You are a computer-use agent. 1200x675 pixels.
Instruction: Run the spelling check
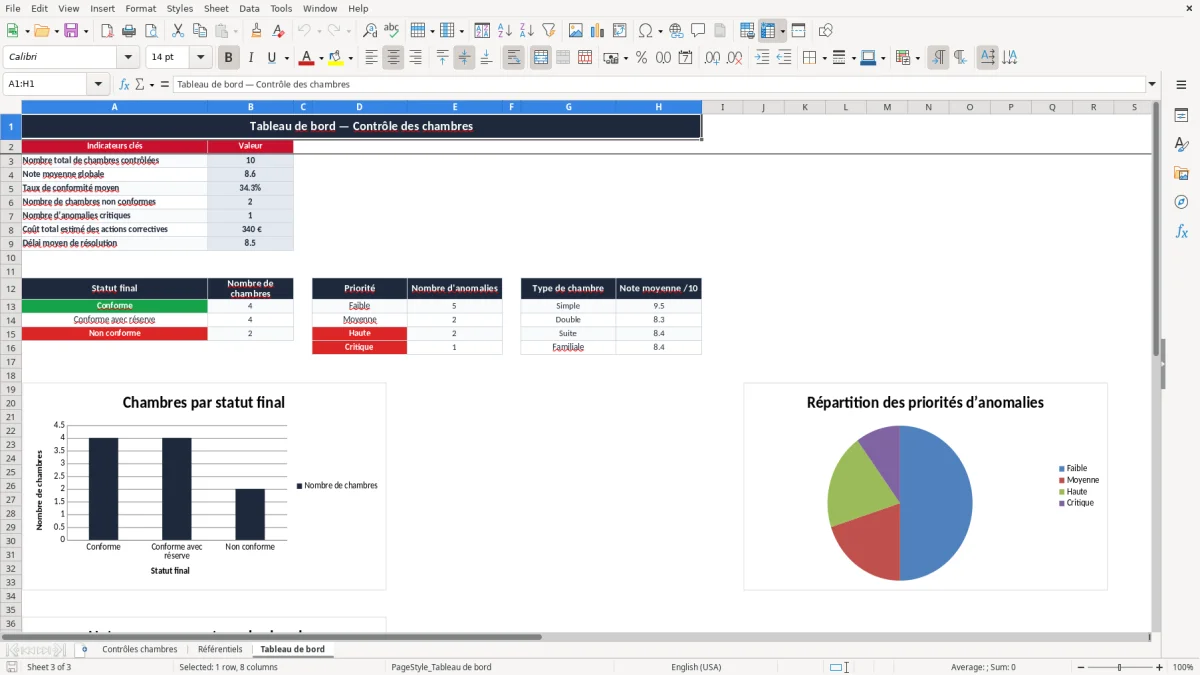tap(392, 31)
